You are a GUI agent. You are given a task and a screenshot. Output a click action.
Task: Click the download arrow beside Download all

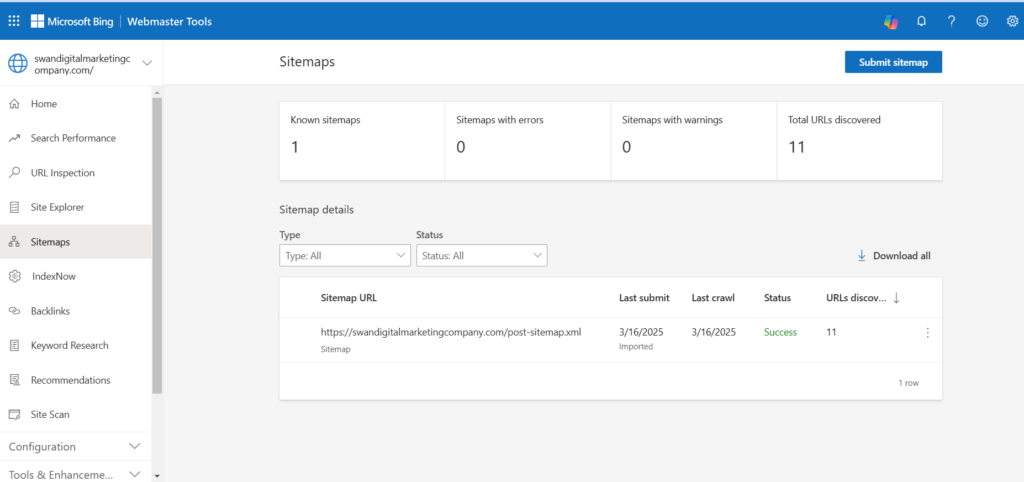tap(861, 255)
